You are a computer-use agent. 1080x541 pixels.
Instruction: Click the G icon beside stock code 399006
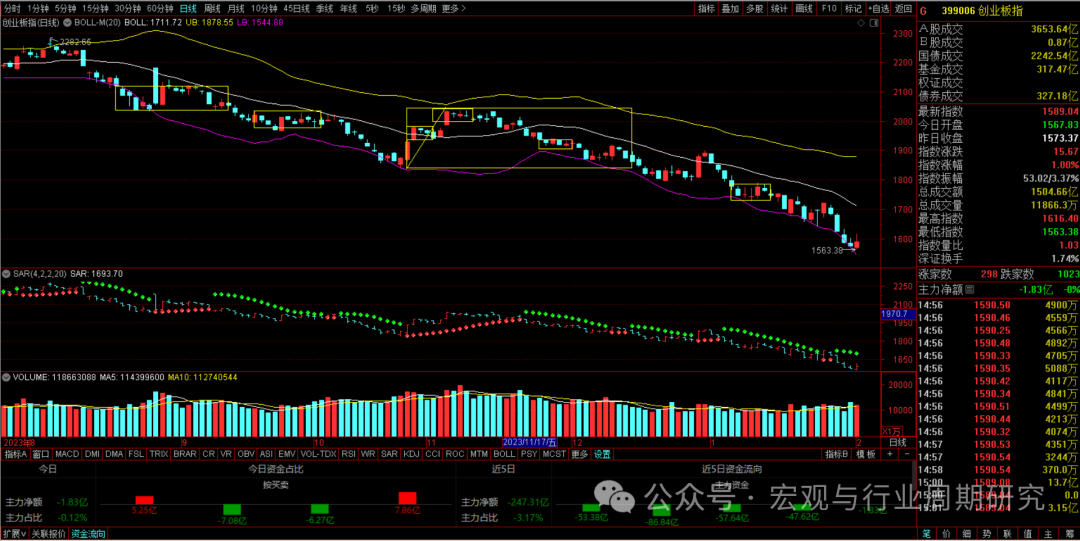click(x=923, y=8)
